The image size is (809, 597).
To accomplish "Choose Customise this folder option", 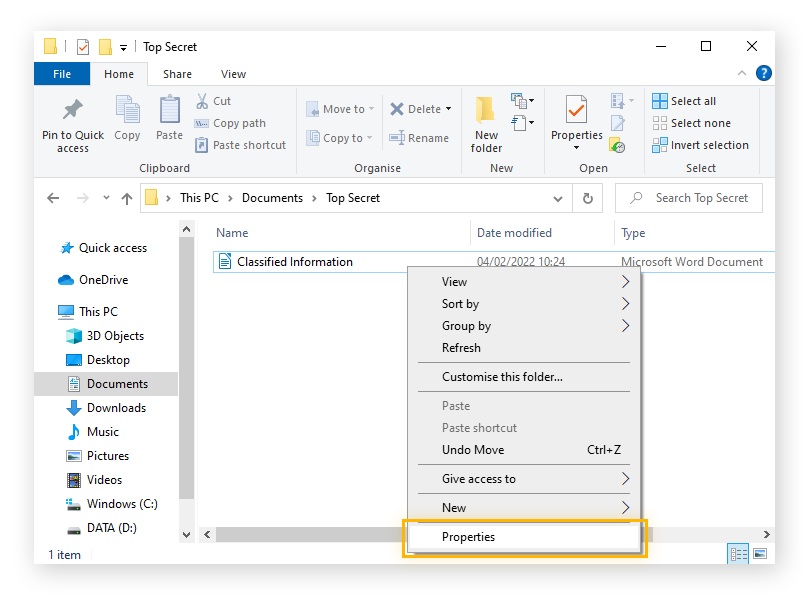I will coord(524,377).
